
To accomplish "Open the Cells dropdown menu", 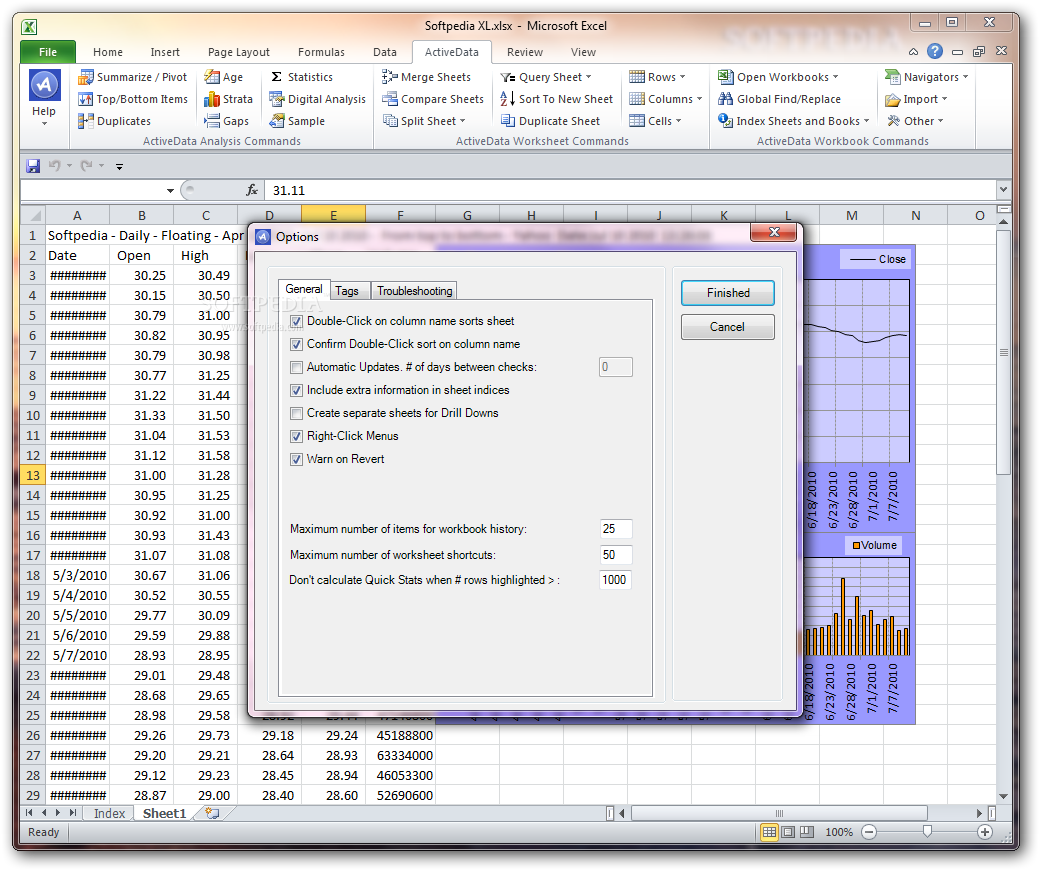I will (655, 121).
